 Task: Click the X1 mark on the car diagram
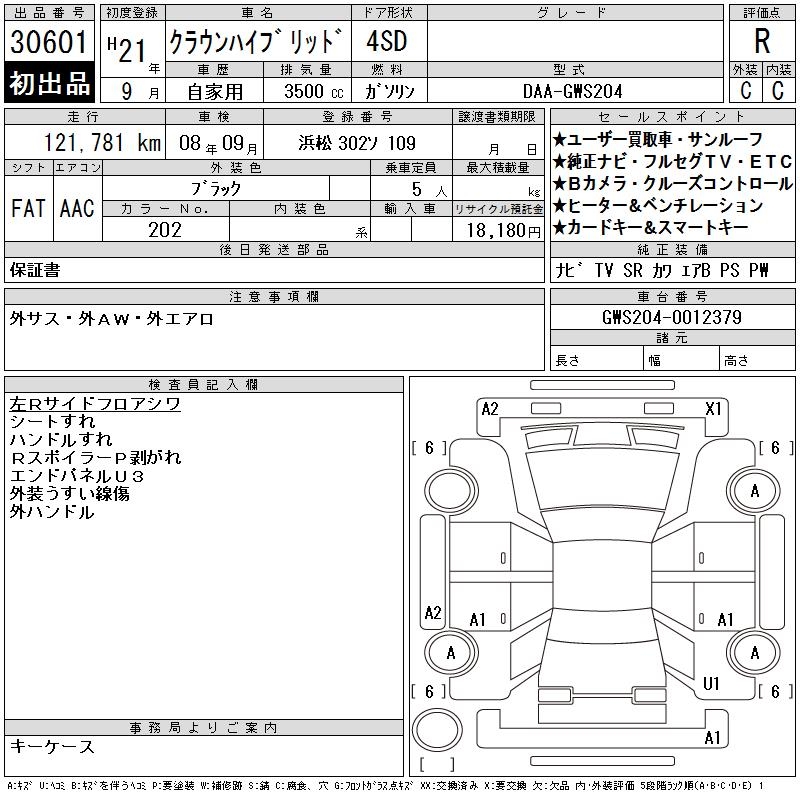click(x=713, y=409)
